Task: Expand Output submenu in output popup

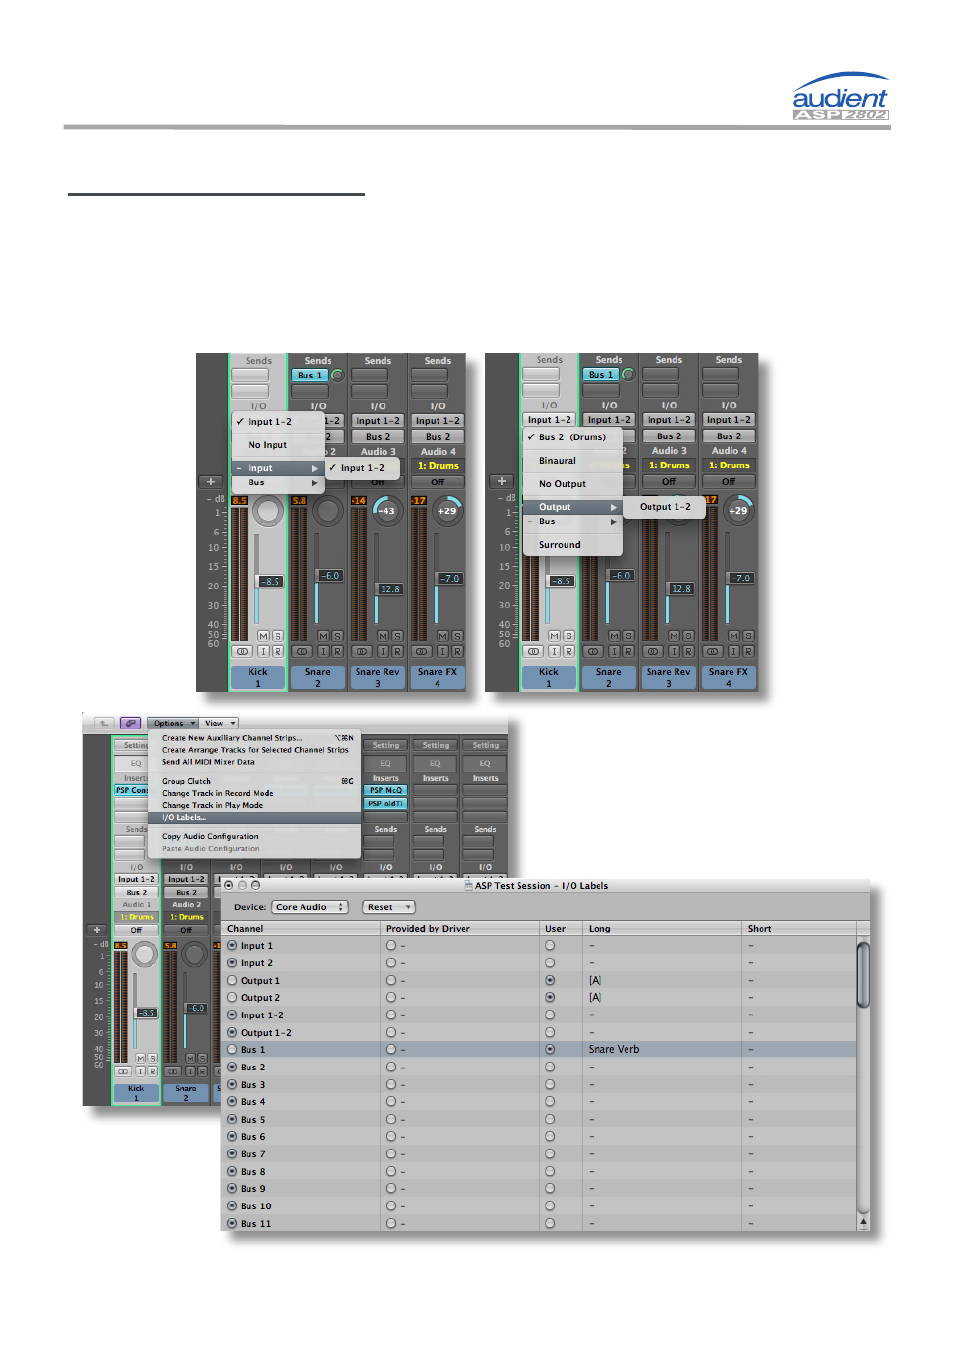Action: point(573,507)
